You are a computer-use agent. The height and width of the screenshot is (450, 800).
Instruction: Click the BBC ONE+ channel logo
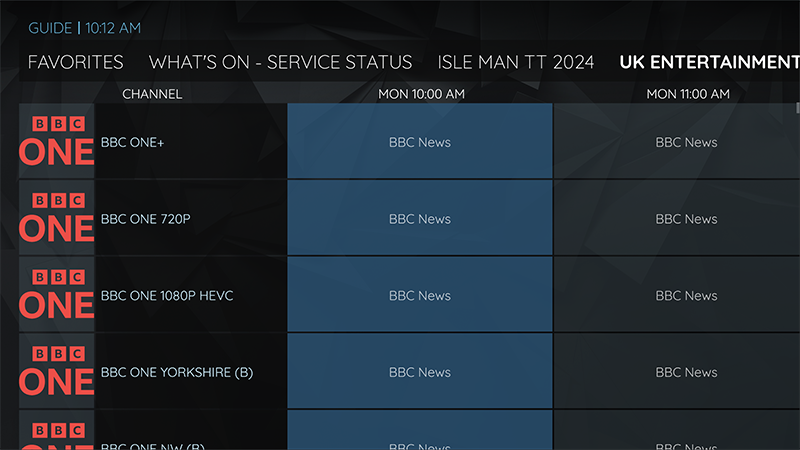pyautogui.click(x=57, y=141)
